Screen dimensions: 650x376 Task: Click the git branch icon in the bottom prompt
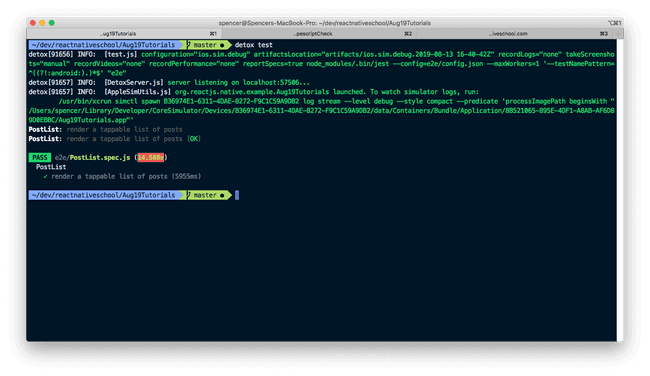189,195
